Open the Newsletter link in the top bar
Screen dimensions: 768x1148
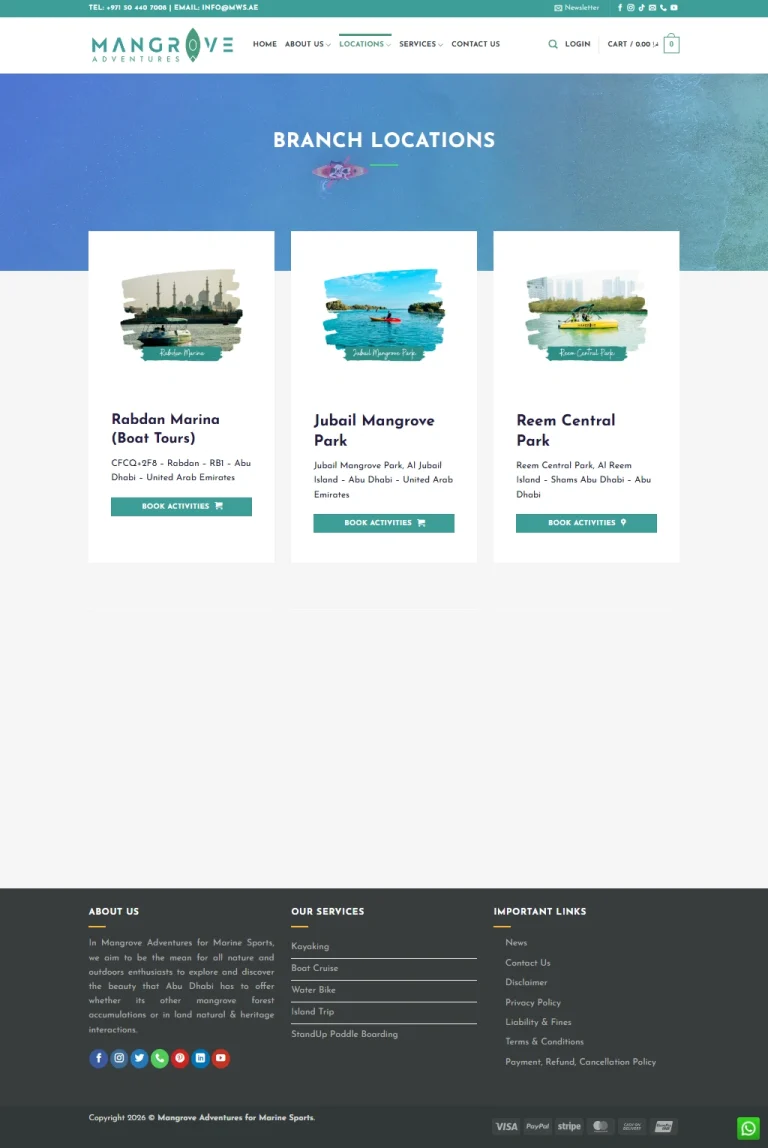(x=577, y=7)
